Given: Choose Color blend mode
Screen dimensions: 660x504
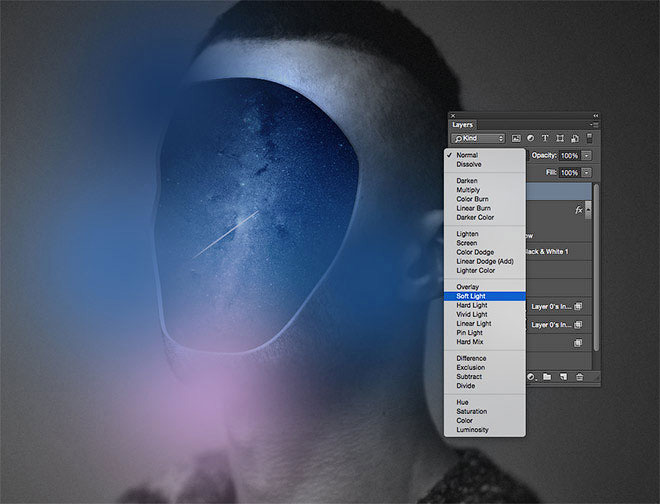Looking at the screenshot, I should click(485, 421).
